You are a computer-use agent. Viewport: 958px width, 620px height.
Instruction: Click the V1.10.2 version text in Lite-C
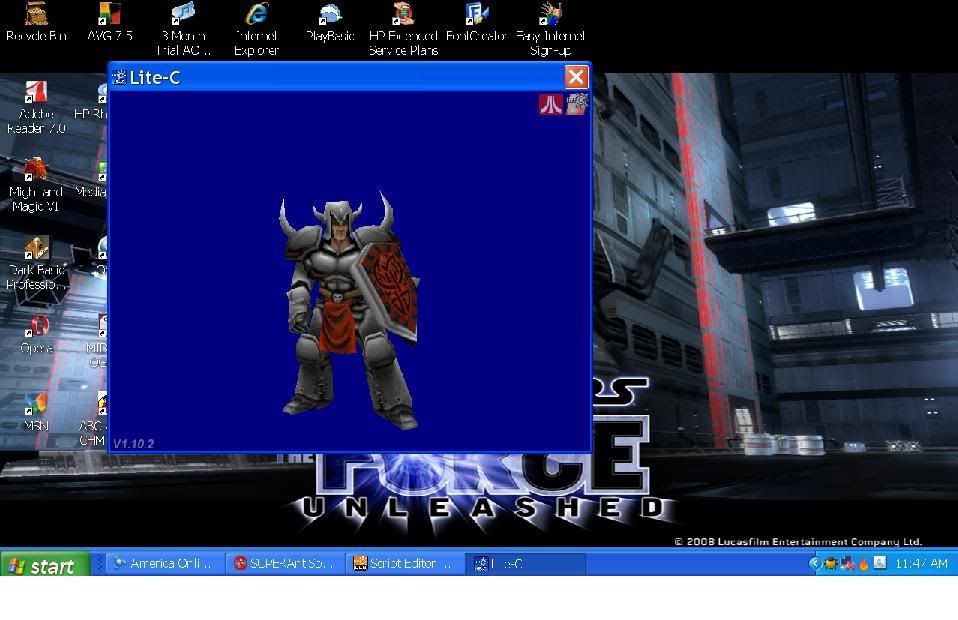pos(134,443)
